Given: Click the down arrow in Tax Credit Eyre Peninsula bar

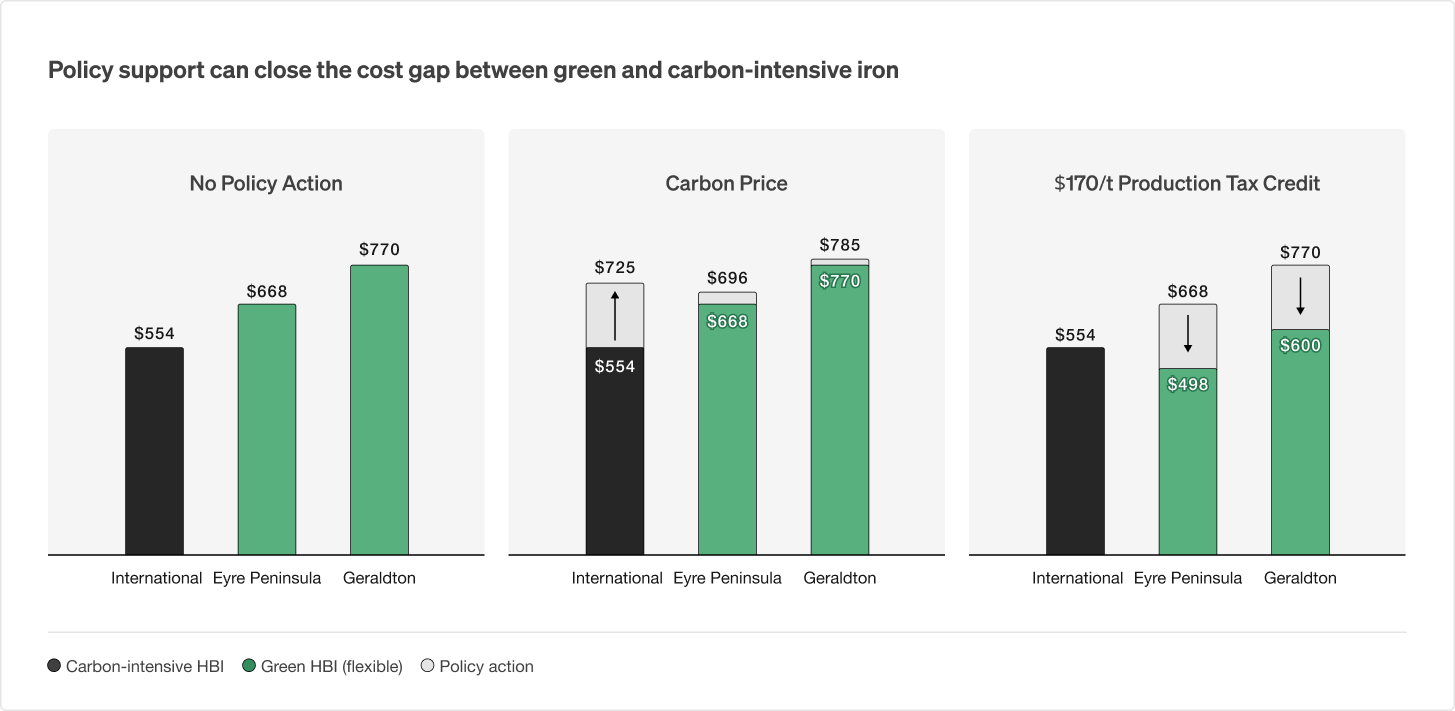Looking at the screenshot, I should coord(1188,334).
